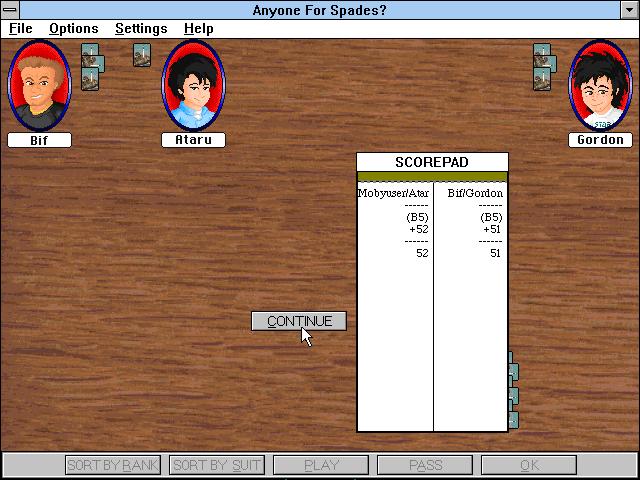Click the +51 score entry
This screenshot has height=480, width=640.
pos(492,229)
